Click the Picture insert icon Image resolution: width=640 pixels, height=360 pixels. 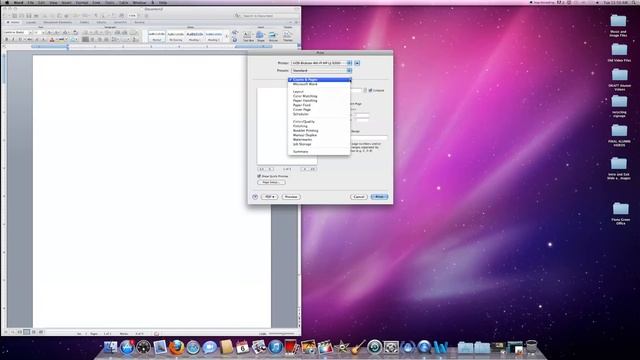(x=273, y=36)
